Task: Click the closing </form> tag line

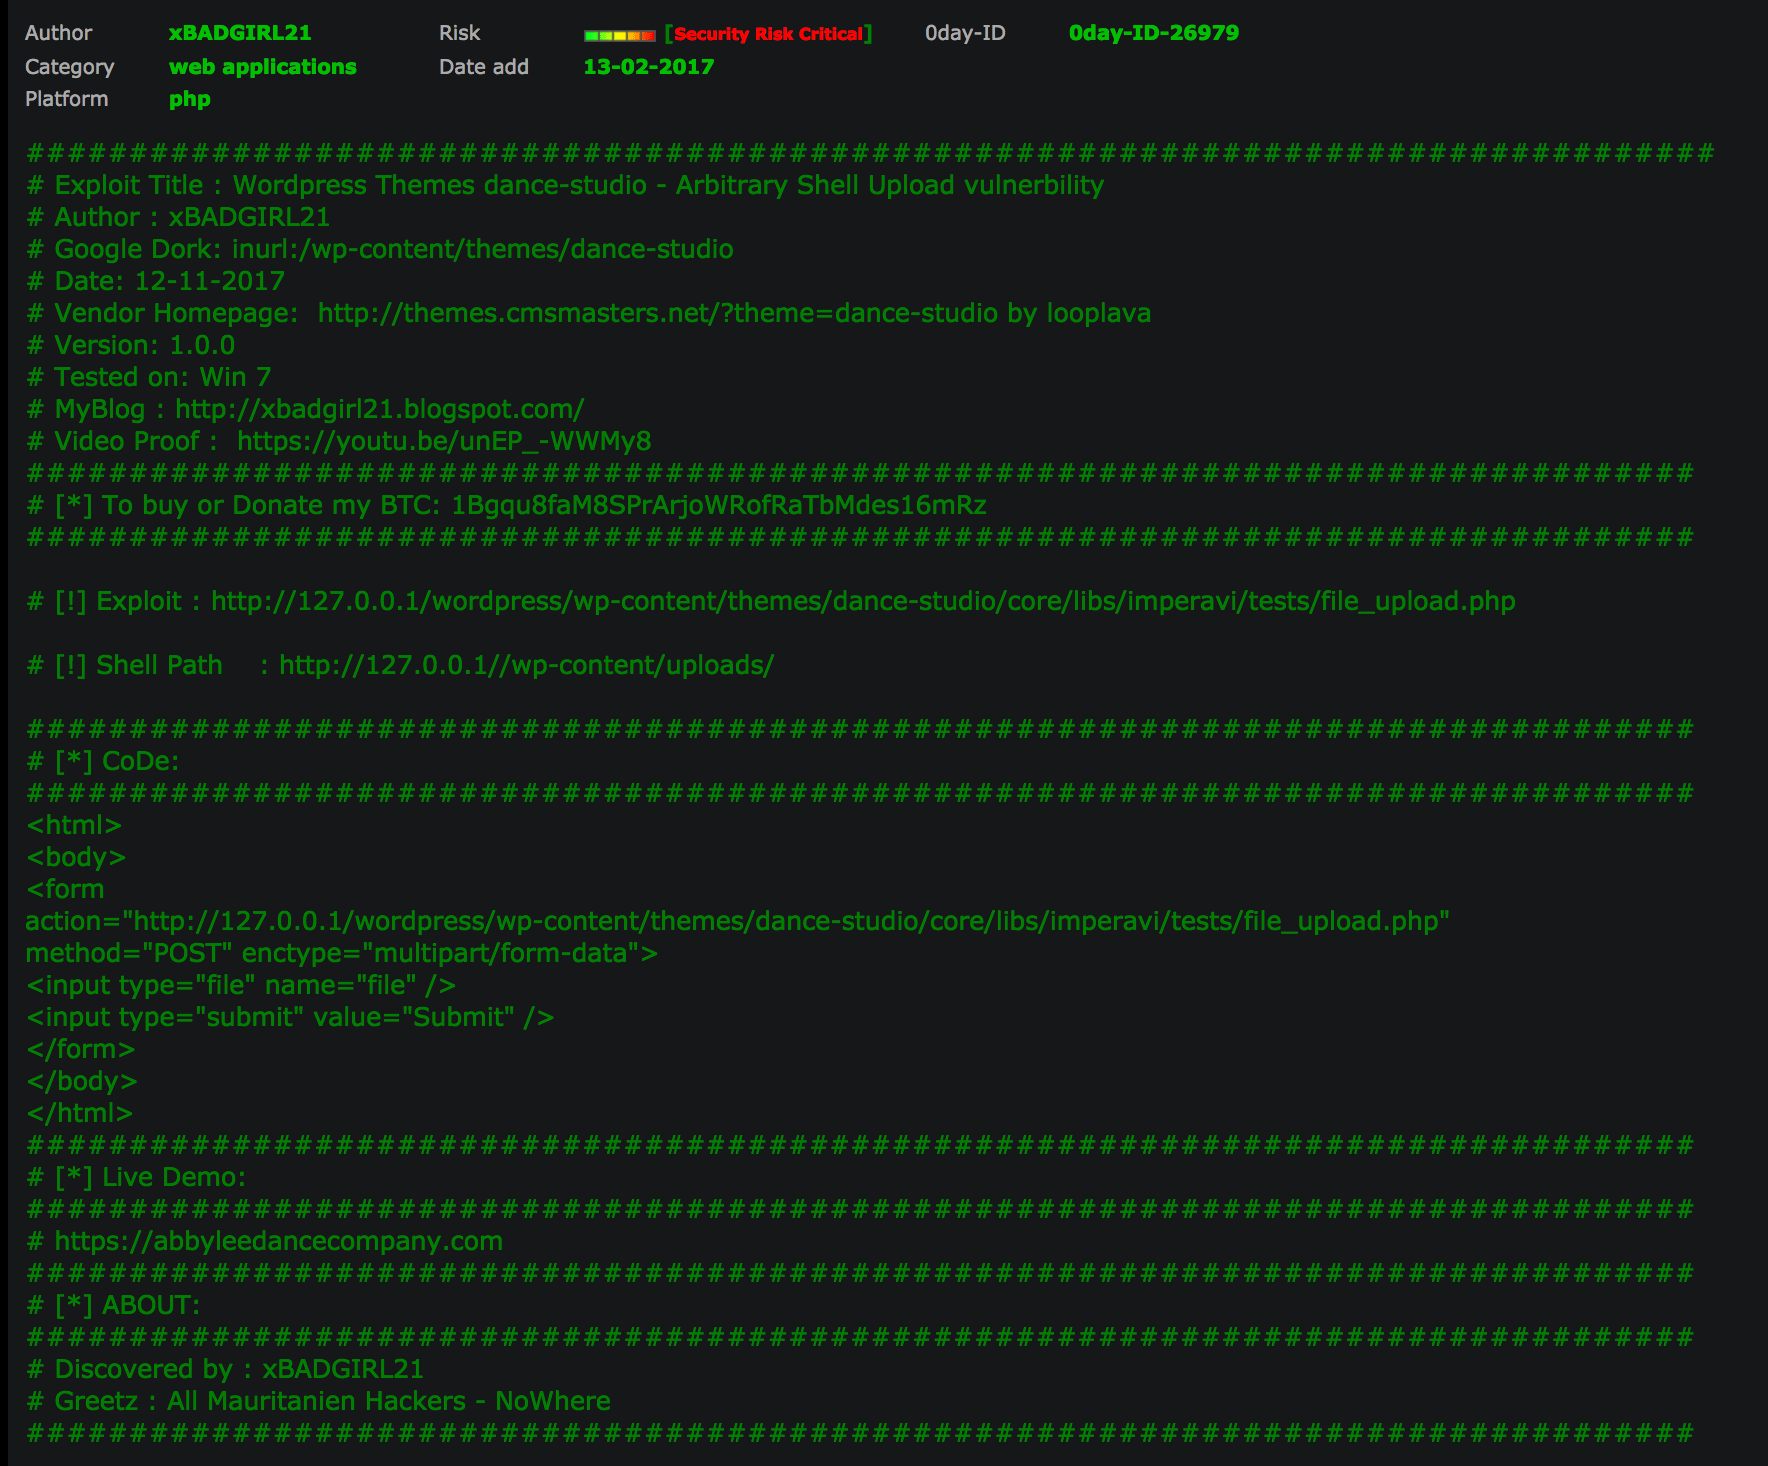Action: 80,1049
